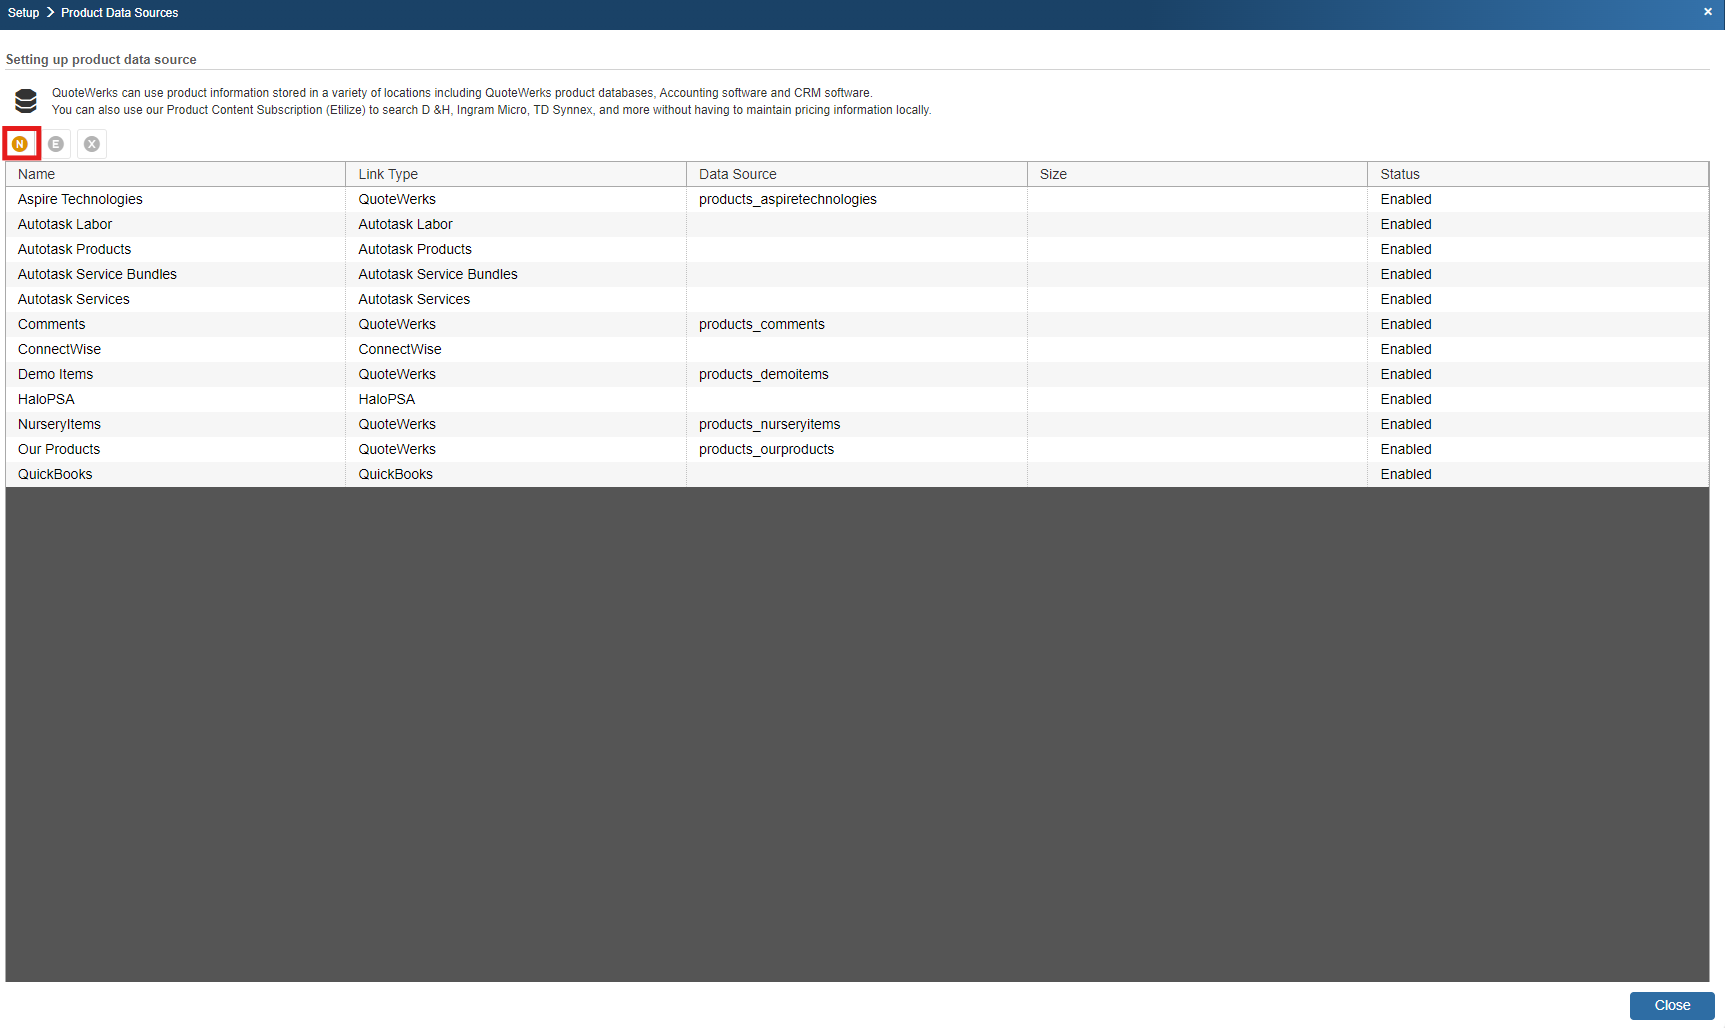Click the Edit data source icon
The width and height of the screenshot is (1725, 1028).
[x=56, y=144]
